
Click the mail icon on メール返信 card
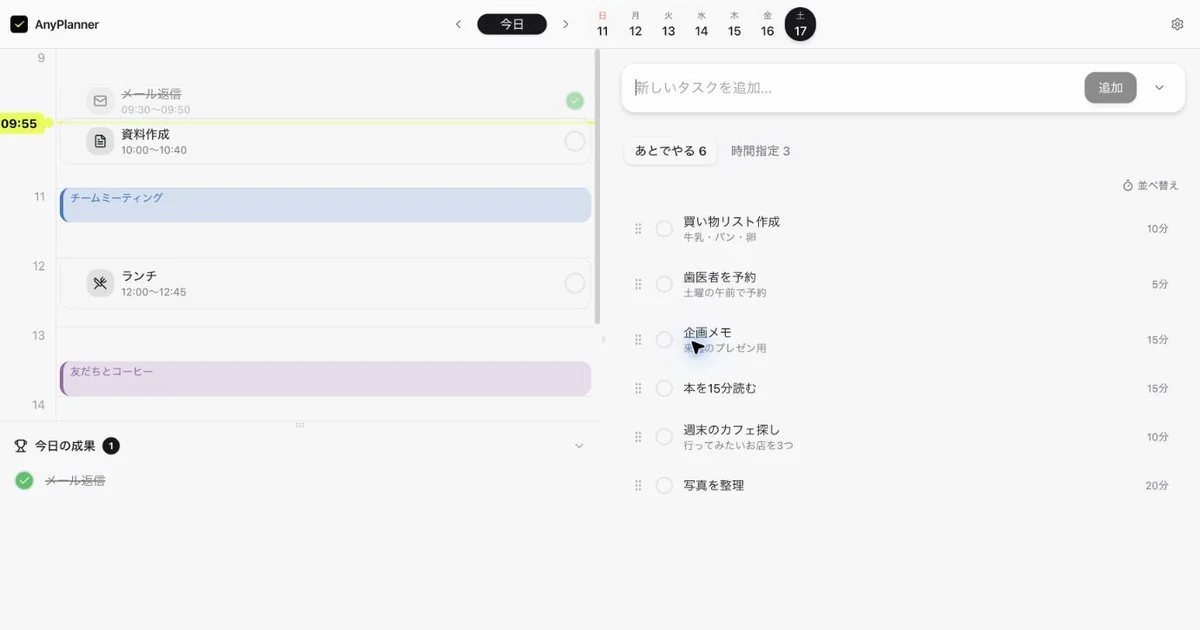pyautogui.click(x=100, y=101)
